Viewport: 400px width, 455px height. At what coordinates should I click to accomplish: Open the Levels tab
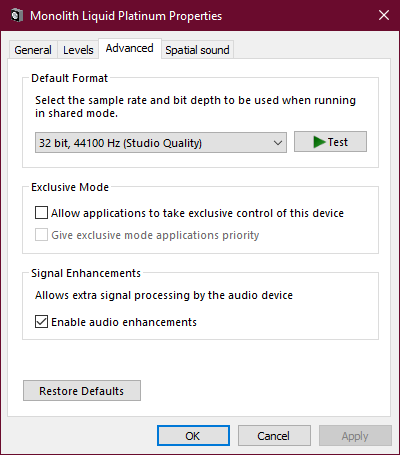coord(78,50)
